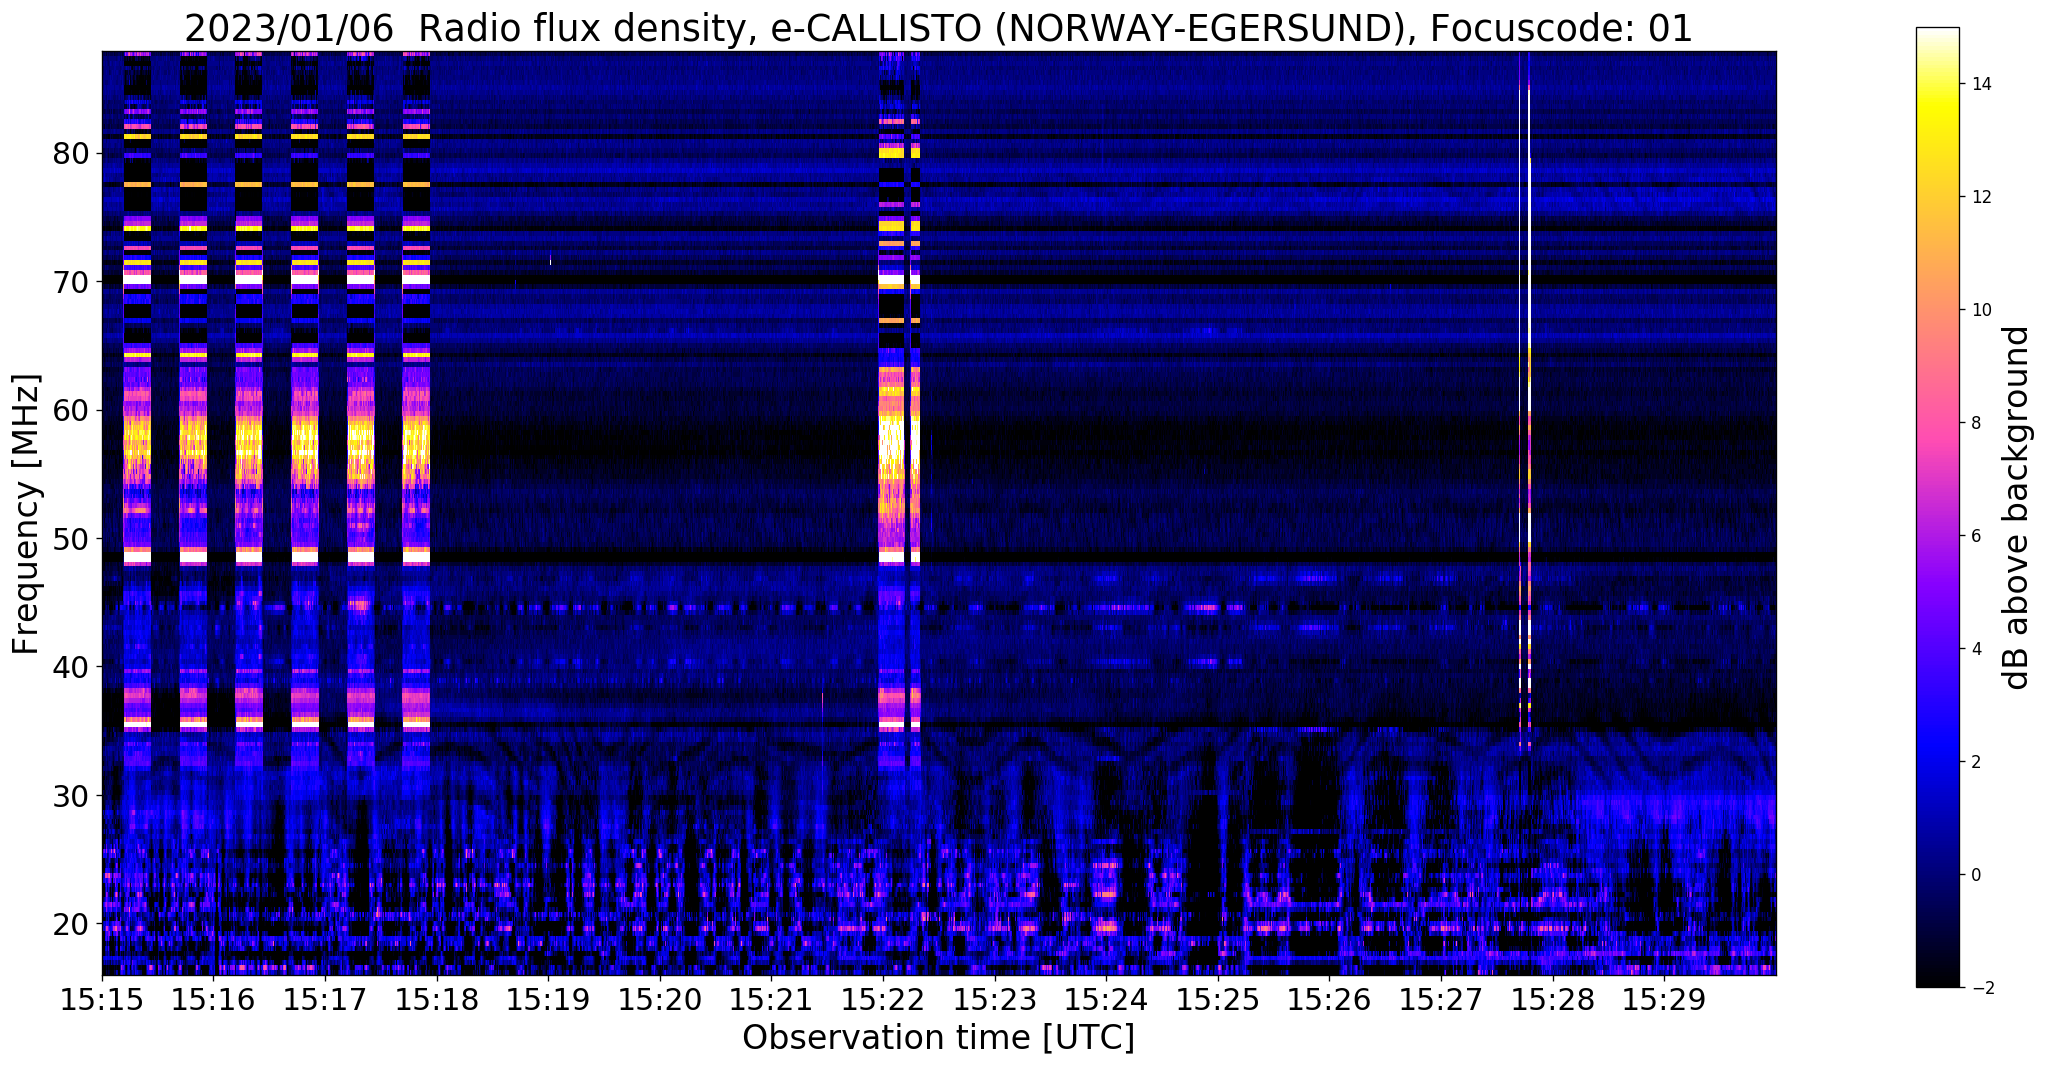Click the 15:28 time tick label
The width and height of the screenshot is (2047, 1067).
pyautogui.click(x=1552, y=999)
